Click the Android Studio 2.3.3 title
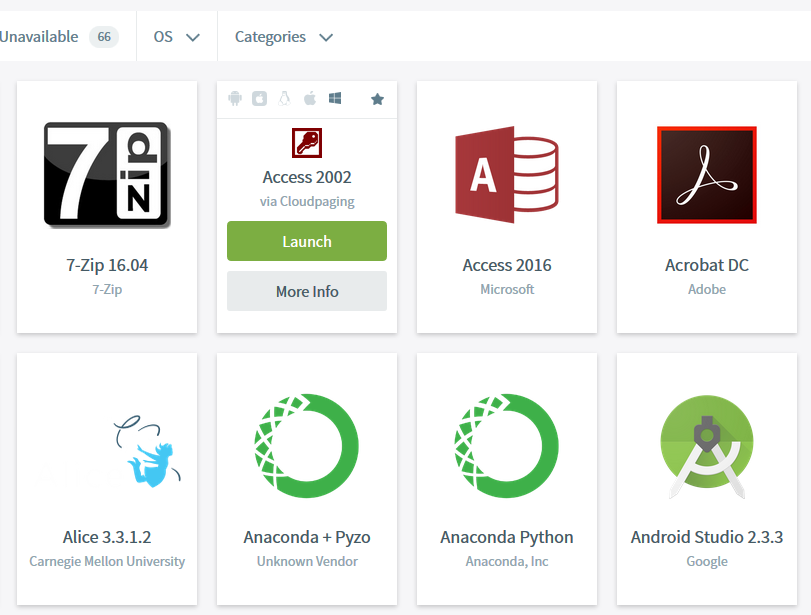811x615 pixels. click(706, 537)
